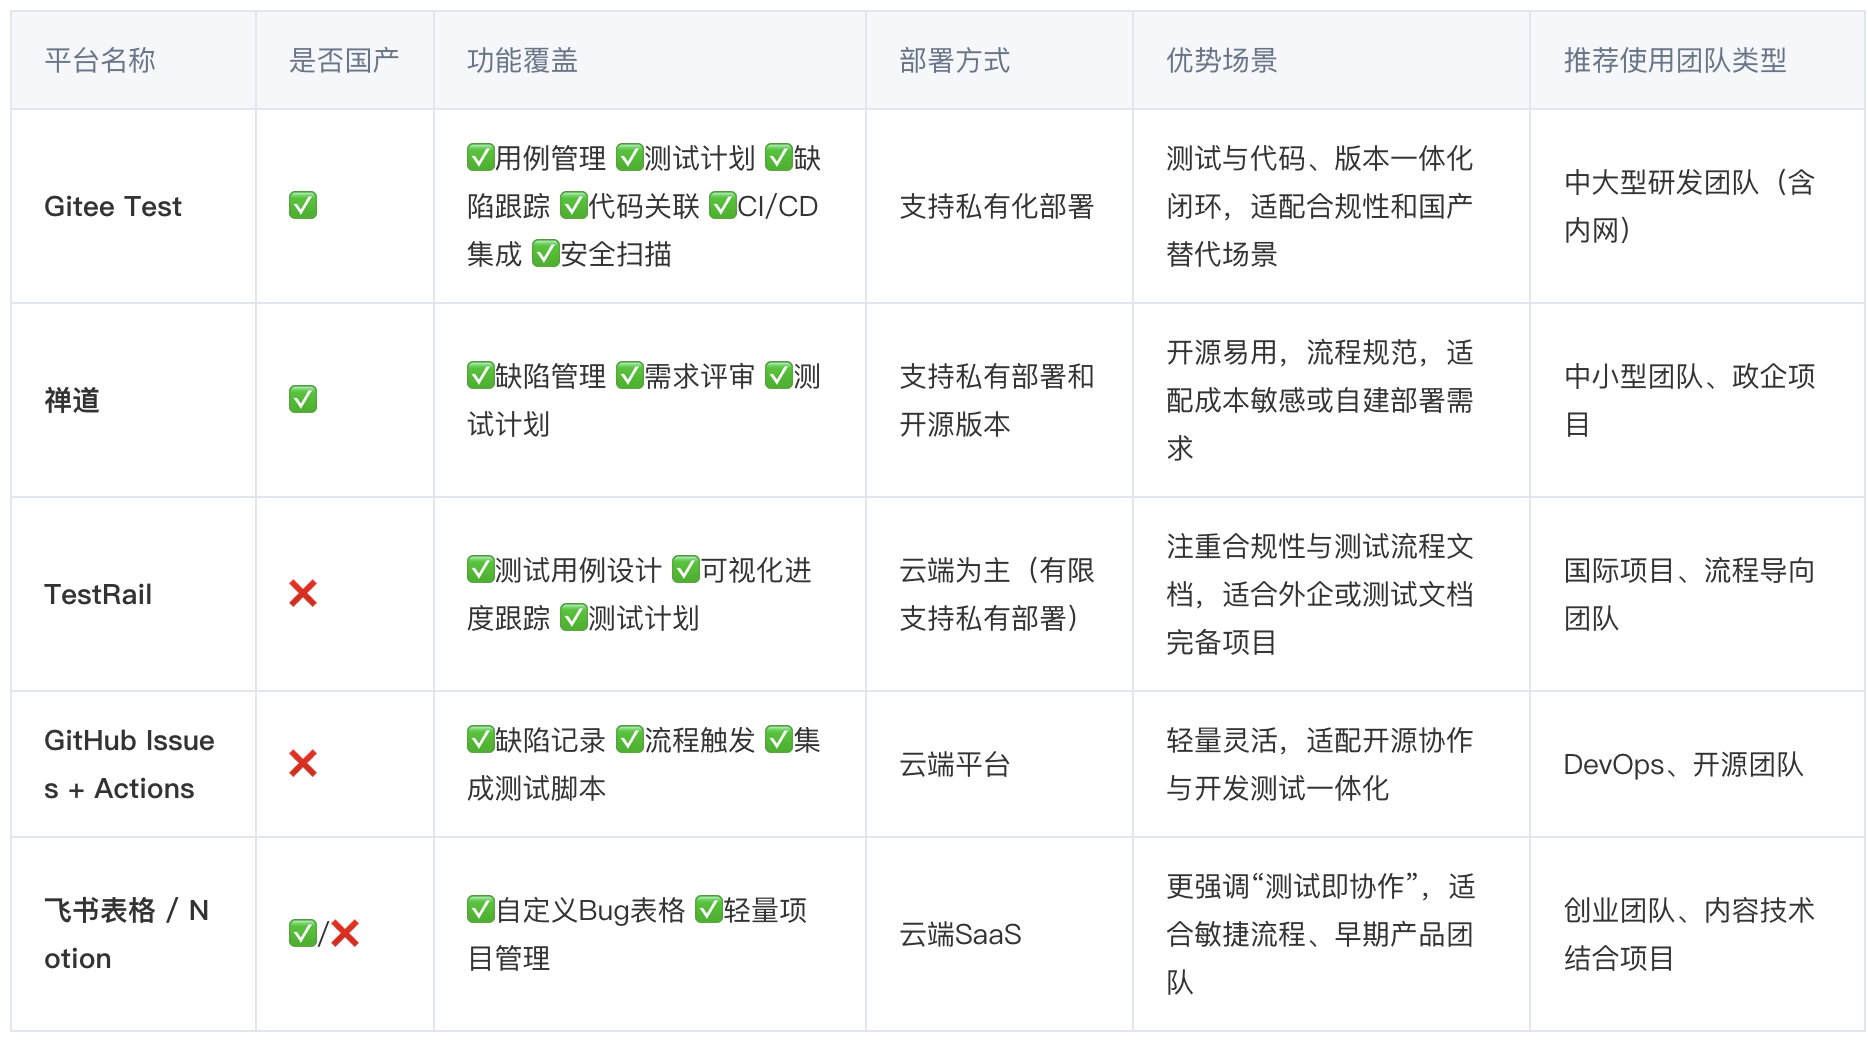Click the green checkmark beside Gitee Test
The height and width of the screenshot is (1048, 1868).
point(301,206)
